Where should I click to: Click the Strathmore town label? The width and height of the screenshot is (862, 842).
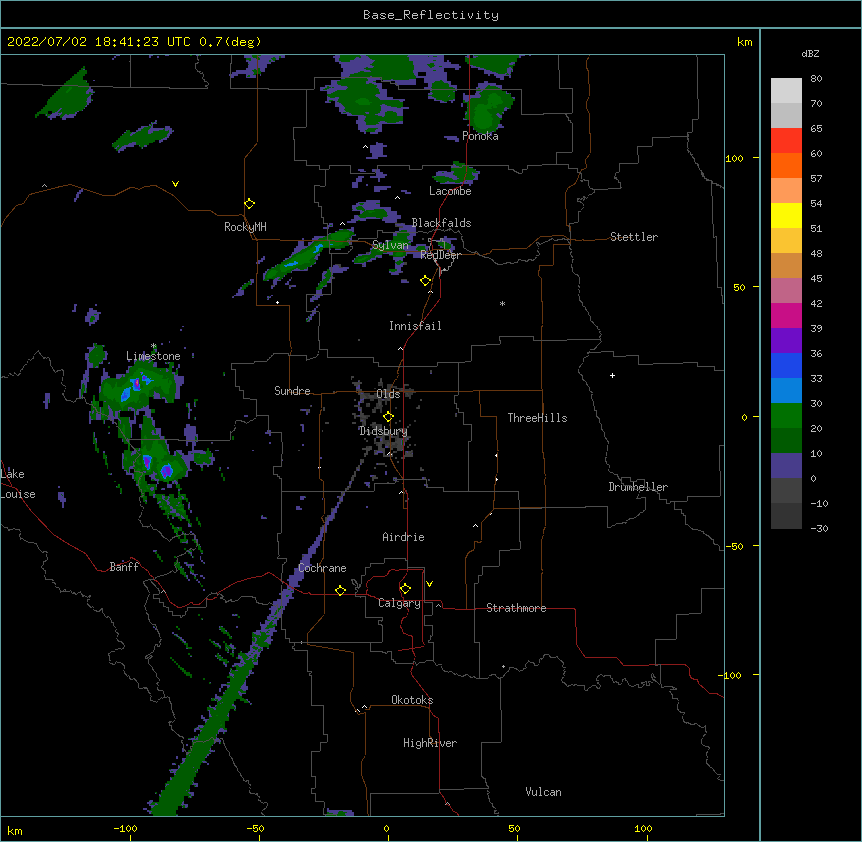pos(516,608)
